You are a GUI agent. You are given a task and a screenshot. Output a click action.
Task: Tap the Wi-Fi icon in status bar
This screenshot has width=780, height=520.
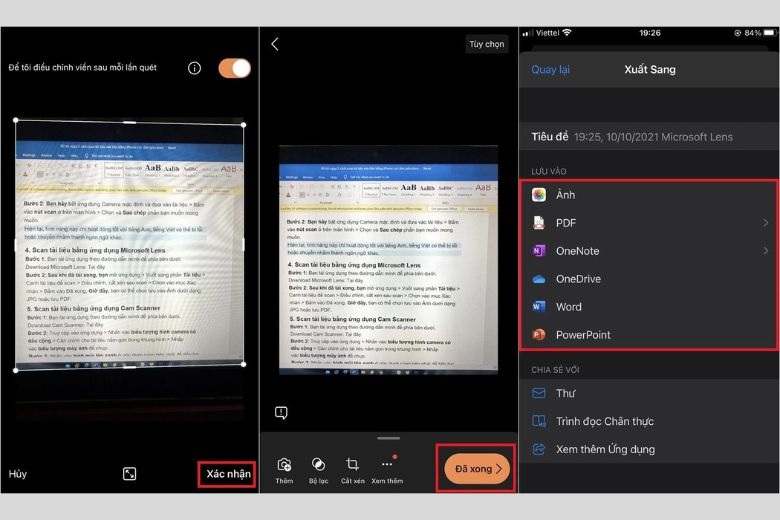[567, 33]
